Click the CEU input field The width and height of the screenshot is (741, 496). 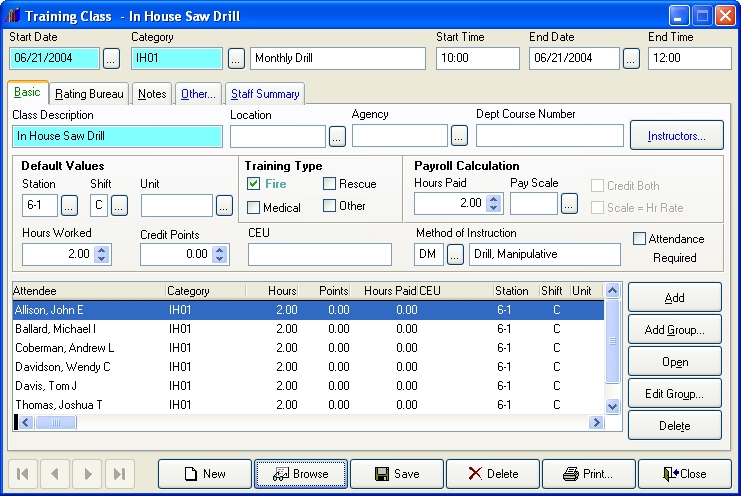pyautogui.click(x=320, y=255)
